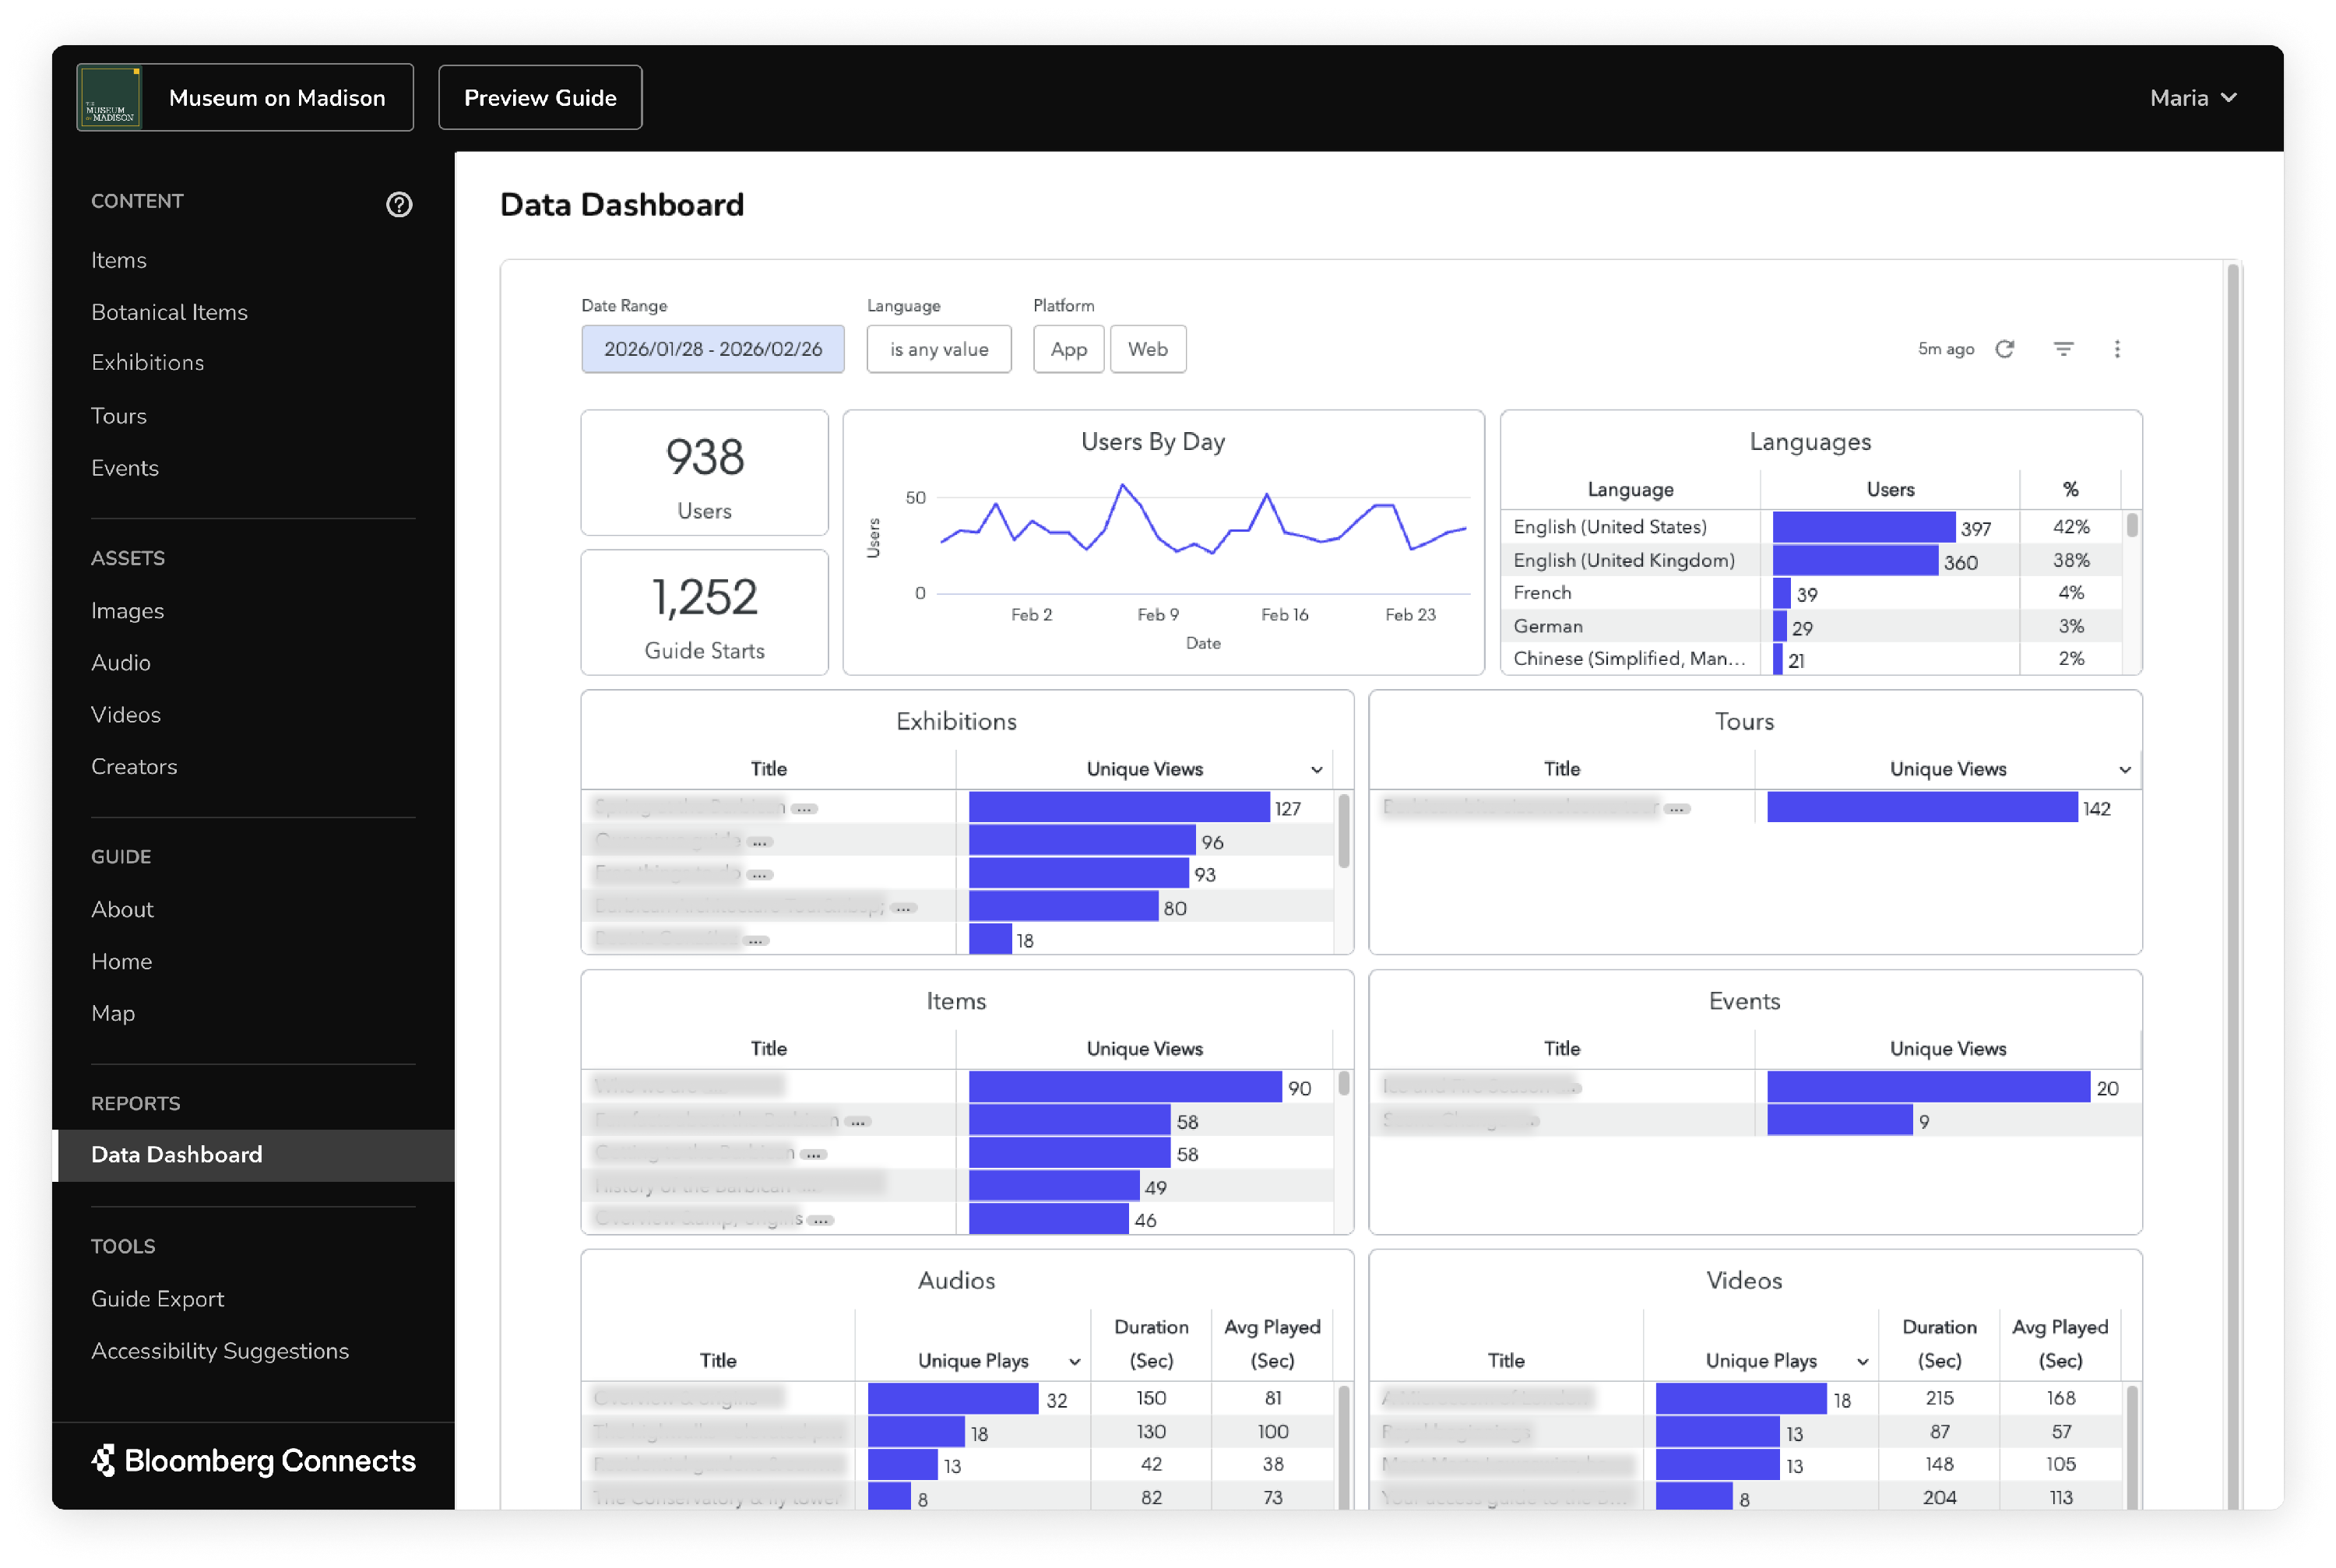Click the Bloomberg Connects logo

coord(254,1461)
